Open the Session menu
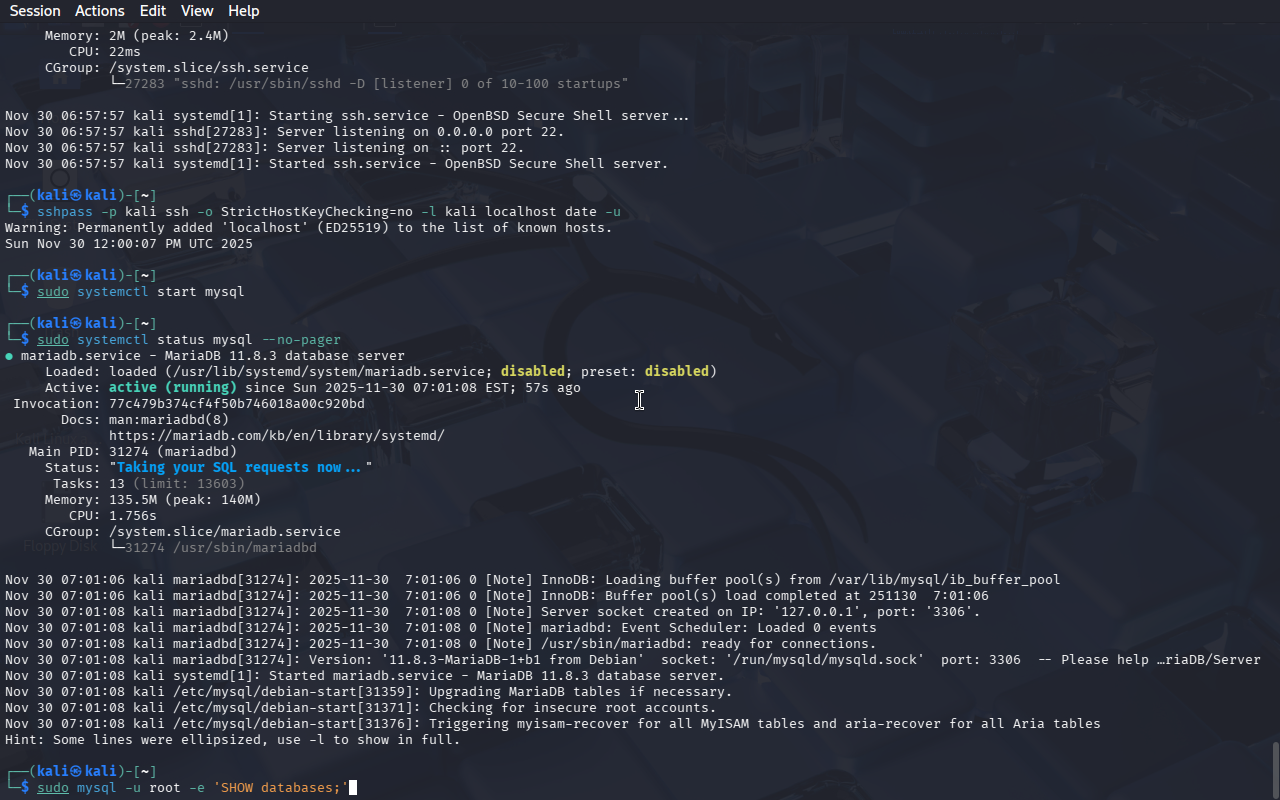Screen dimensions: 1280x800 35,11
